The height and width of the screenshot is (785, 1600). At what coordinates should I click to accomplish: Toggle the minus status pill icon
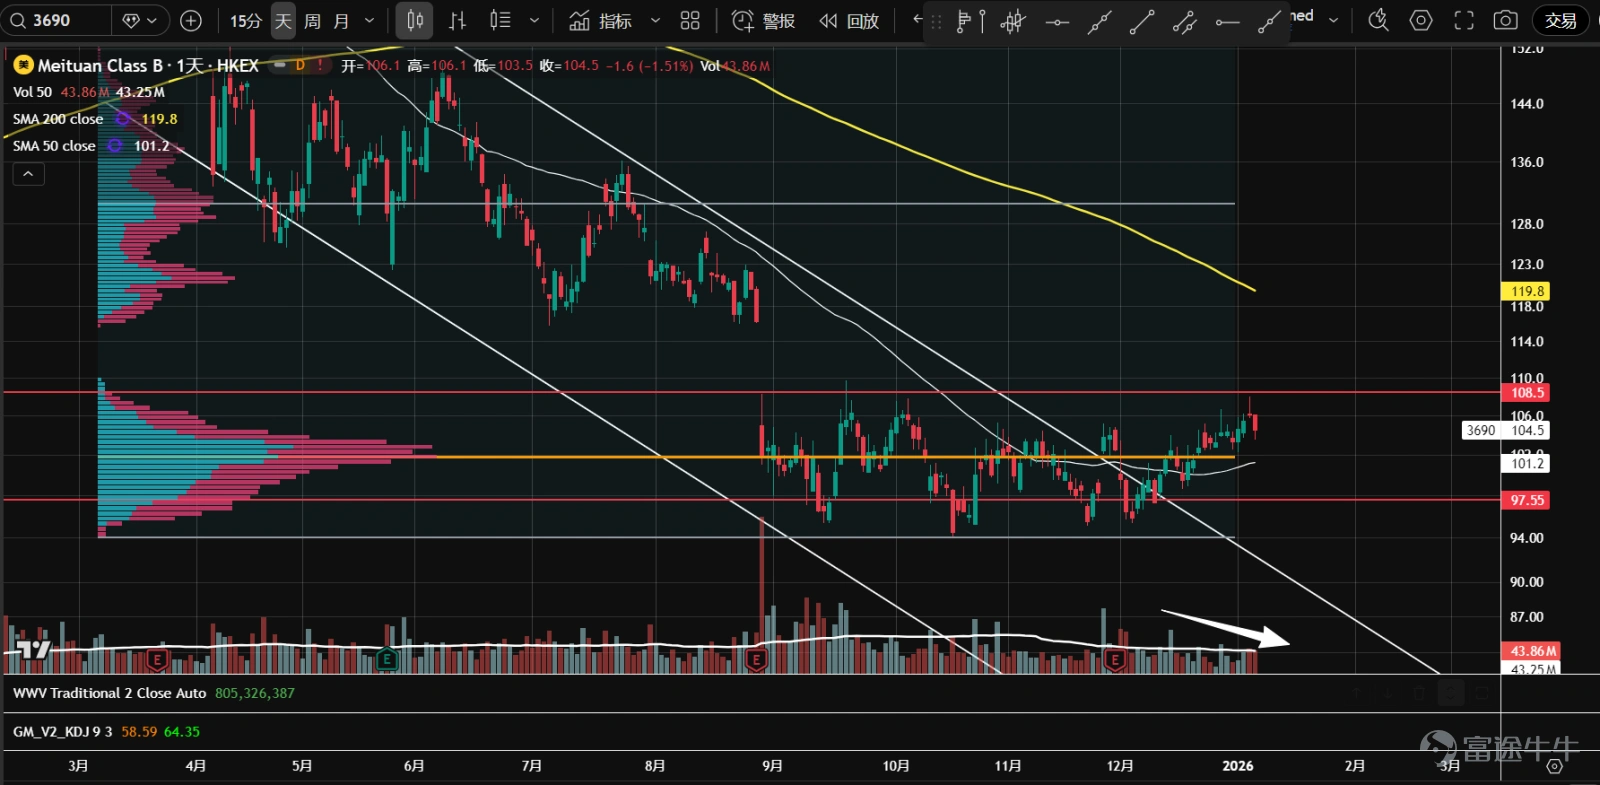pyautogui.click(x=280, y=65)
